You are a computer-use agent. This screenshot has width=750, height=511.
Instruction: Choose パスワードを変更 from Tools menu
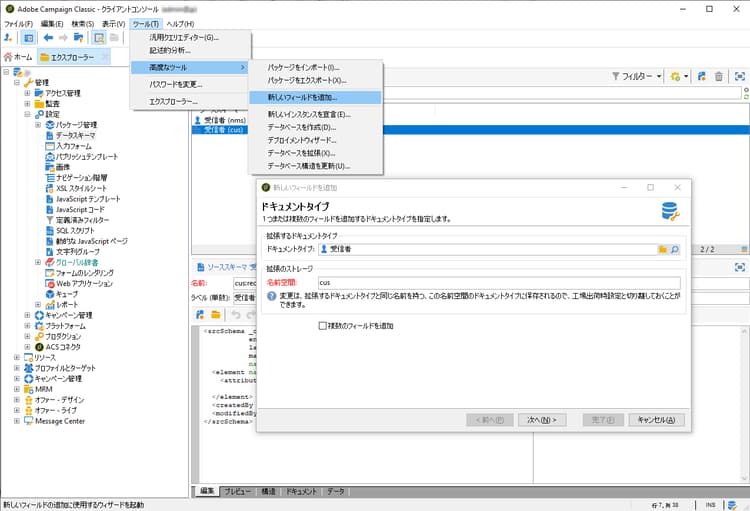[x=190, y=85]
